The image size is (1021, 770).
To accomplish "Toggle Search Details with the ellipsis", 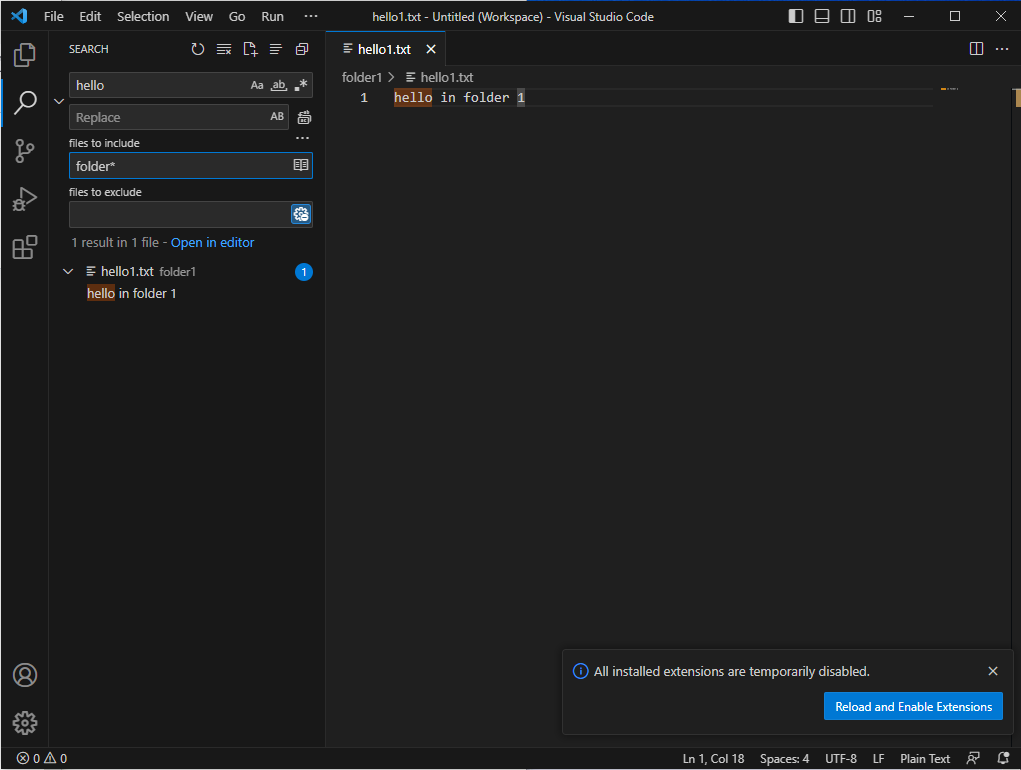I will tap(302, 138).
